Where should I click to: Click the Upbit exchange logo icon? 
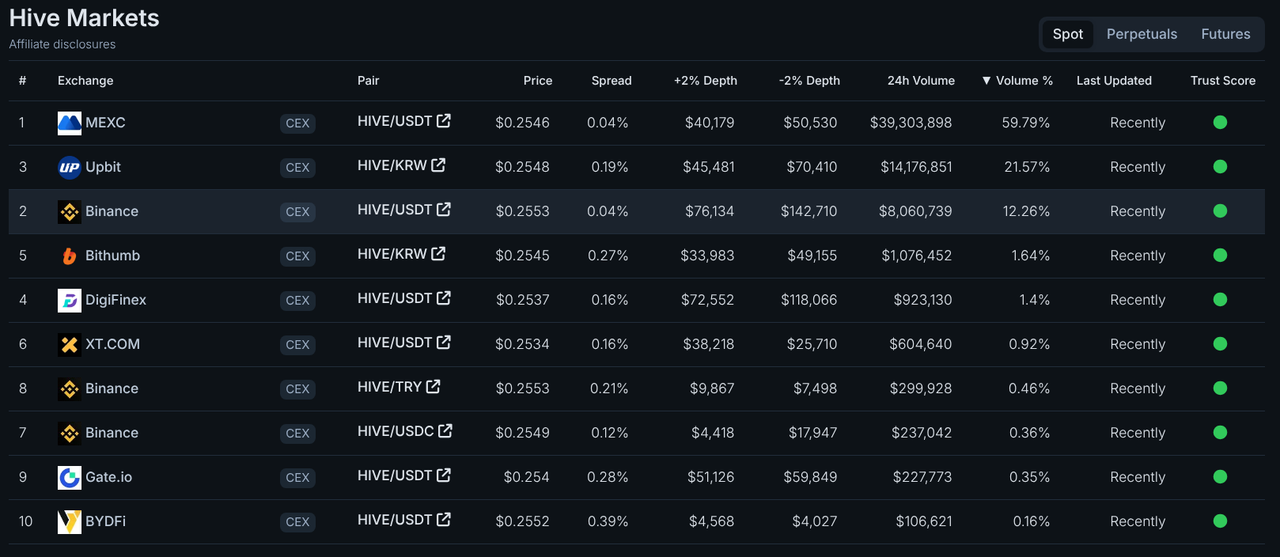point(69,167)
